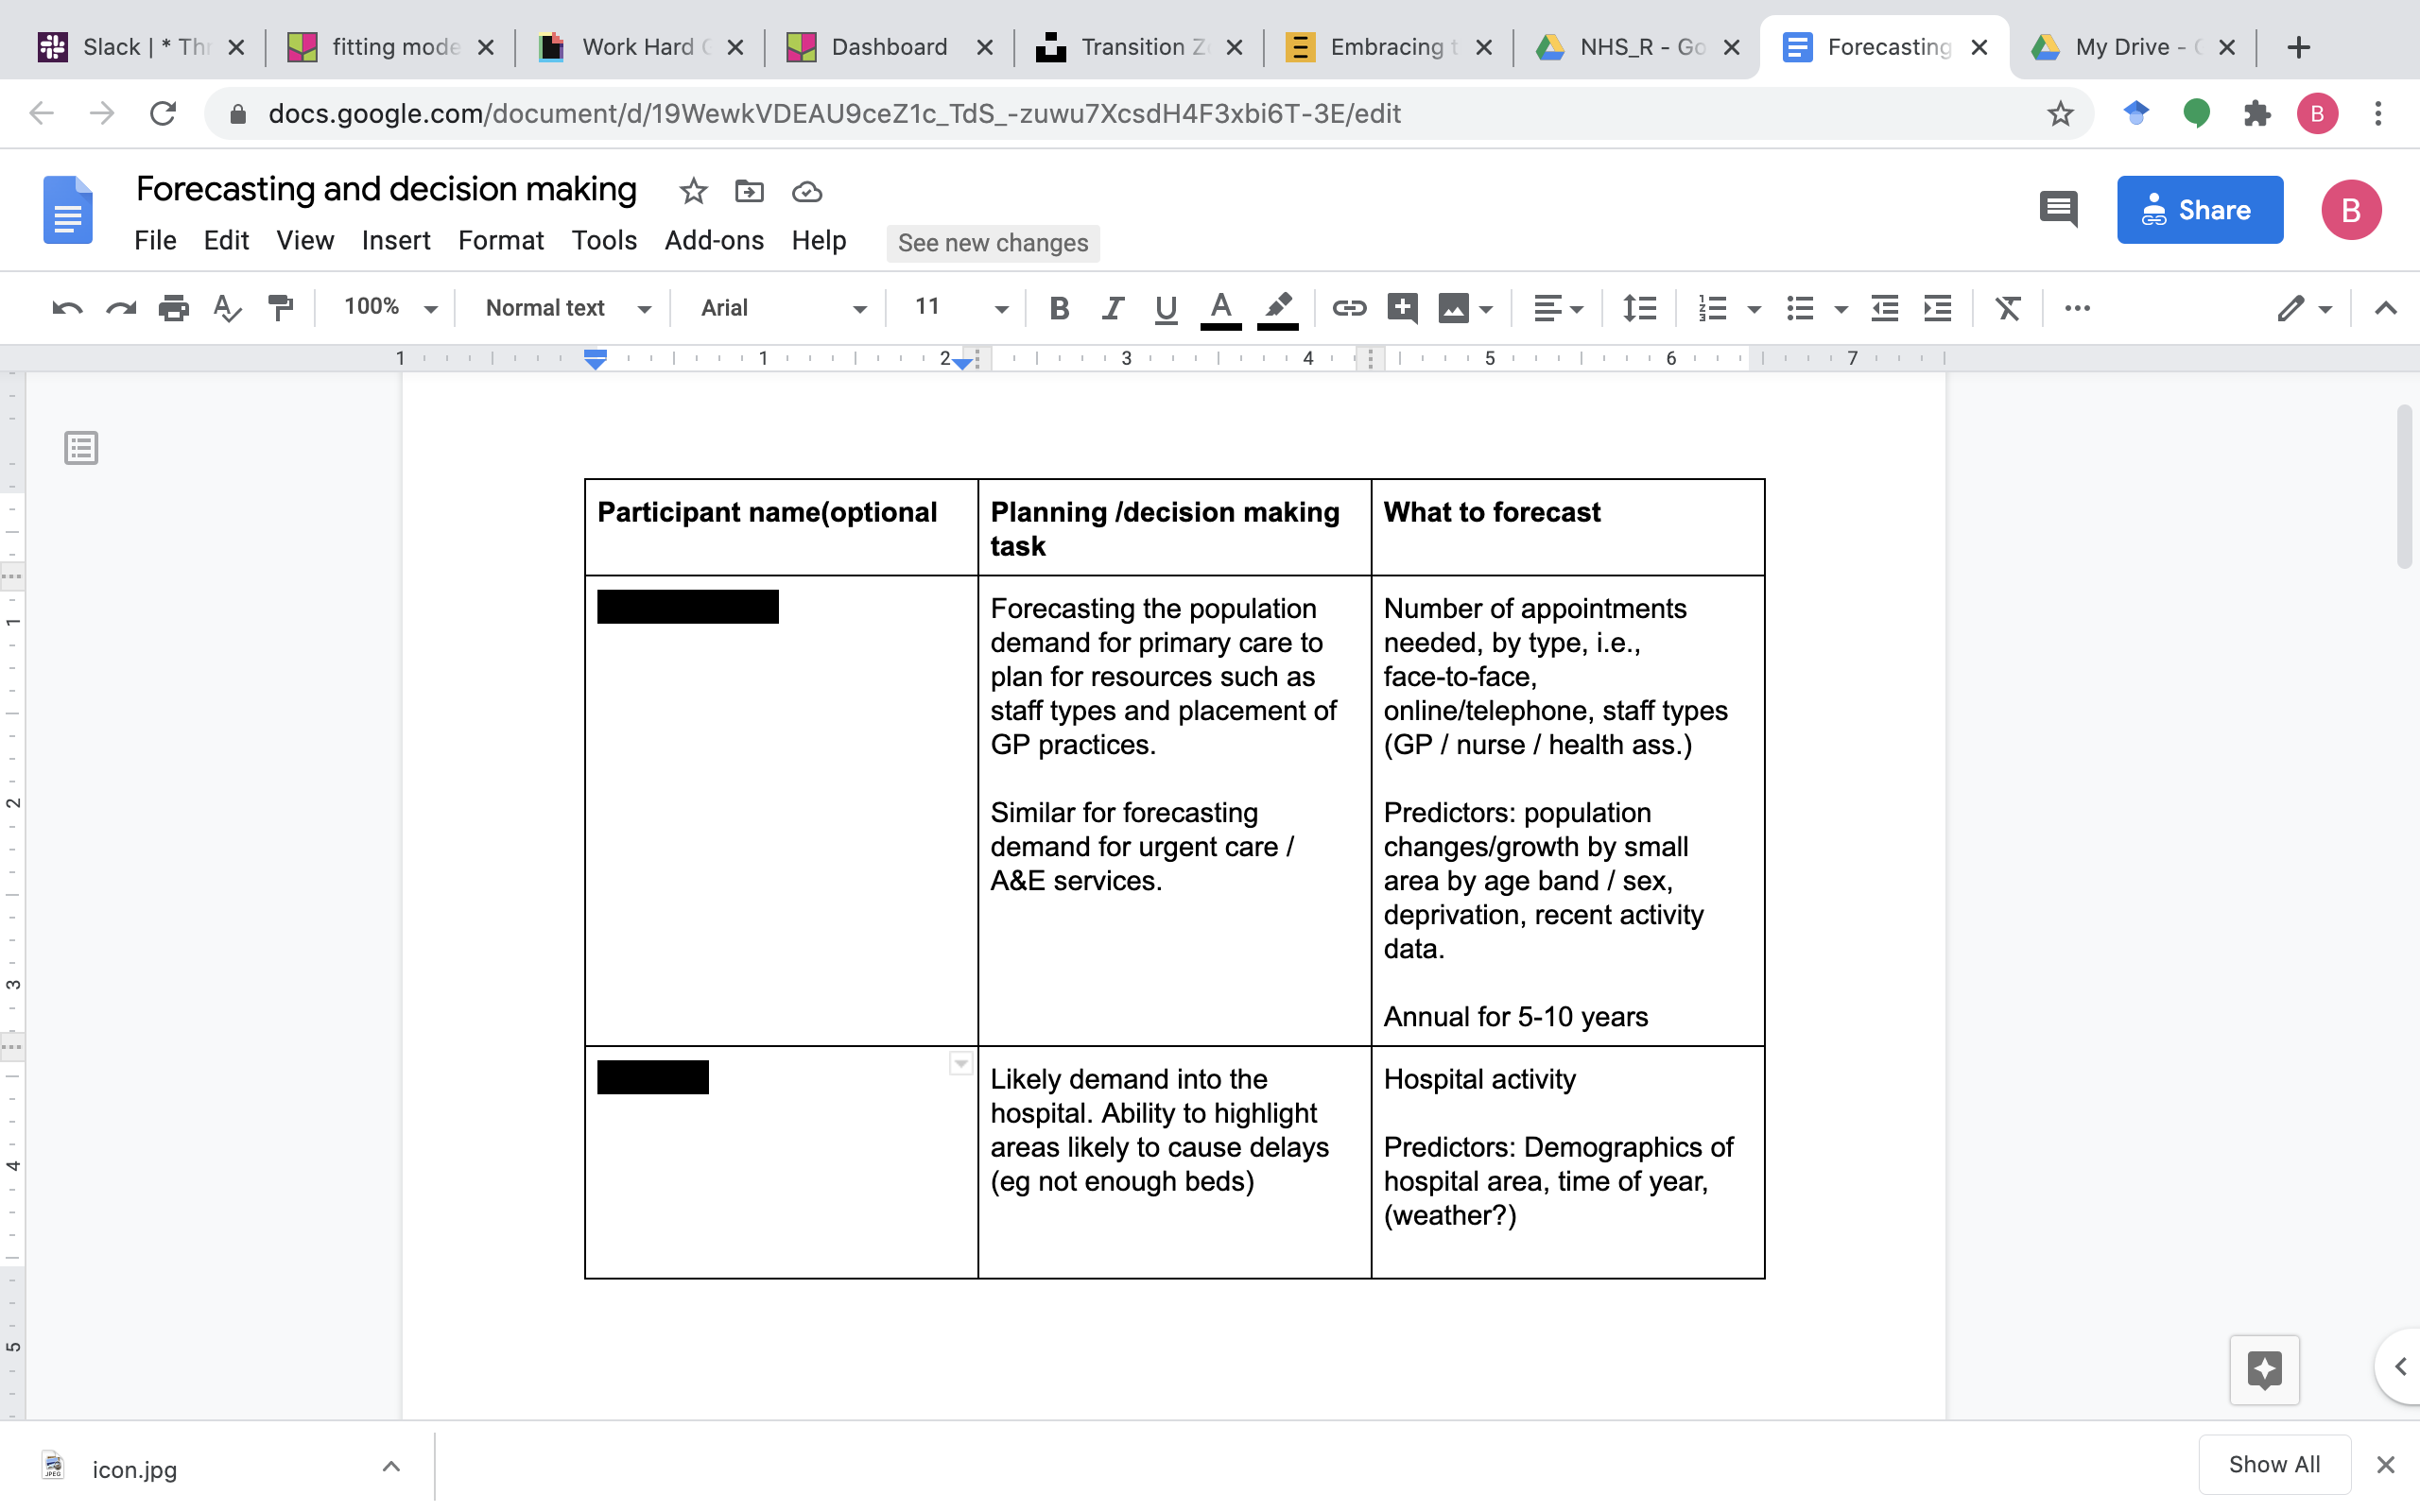Insert a link from toolbar
Screen dimensions: 2420x1512
point(1349,308)
